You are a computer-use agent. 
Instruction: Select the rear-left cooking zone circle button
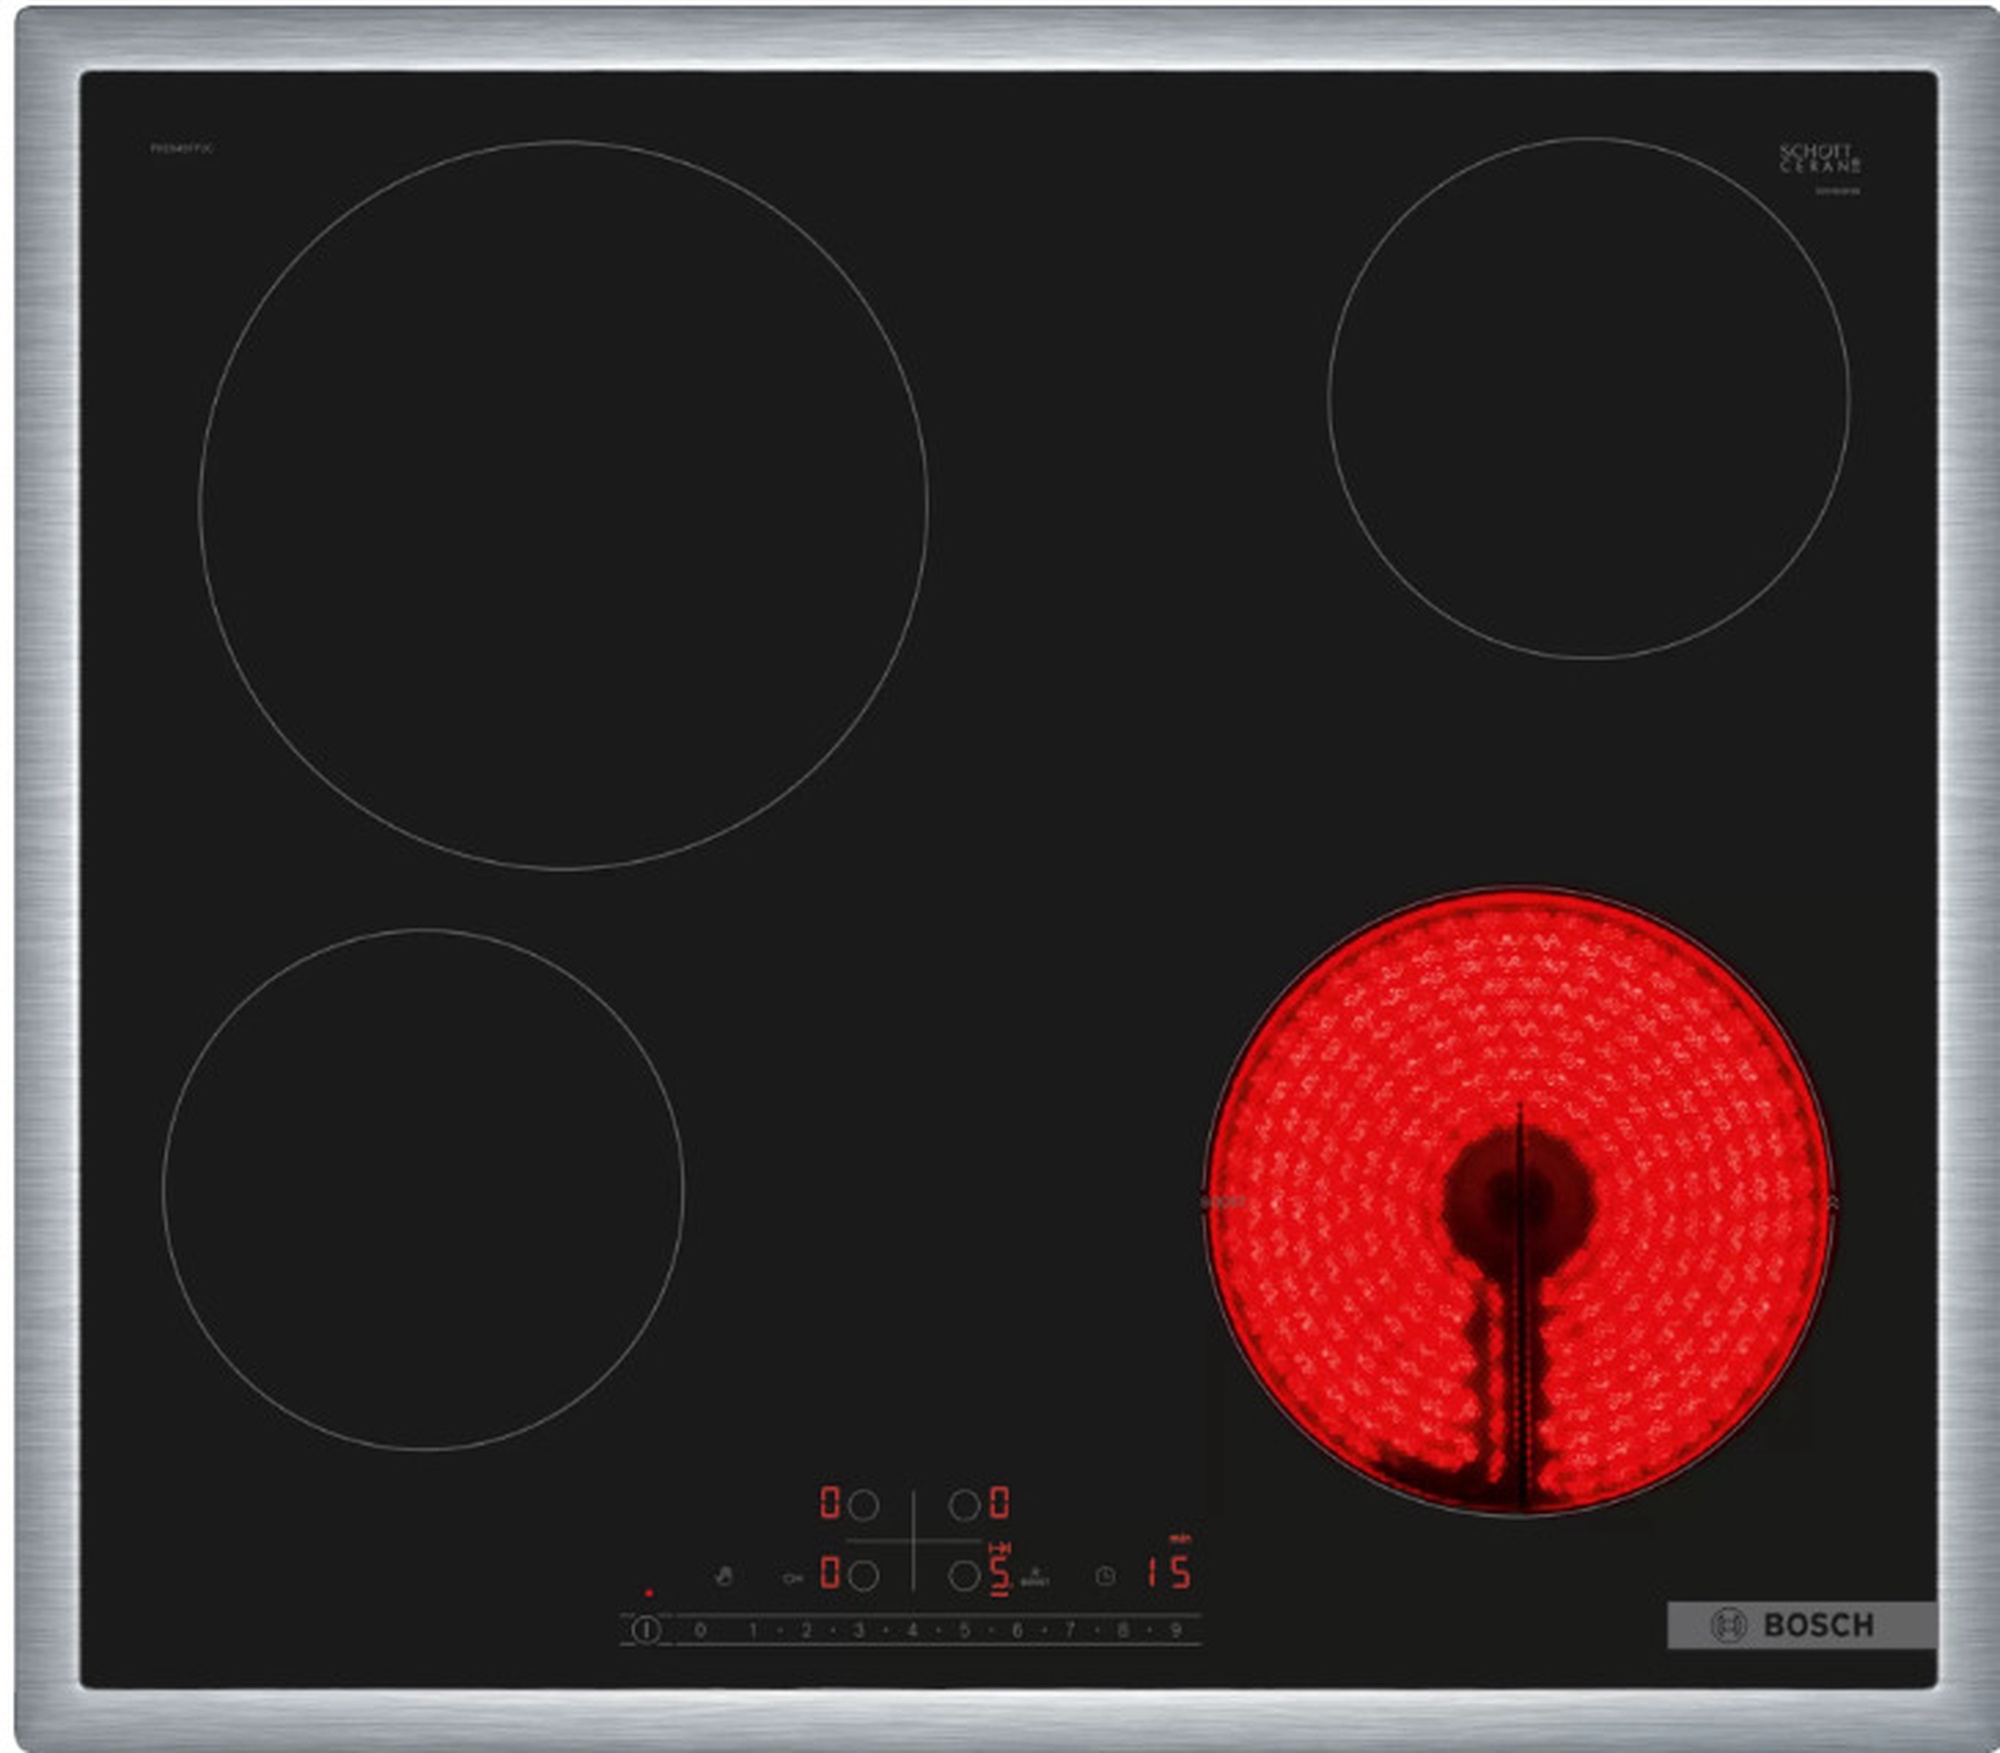(863, 1504)
